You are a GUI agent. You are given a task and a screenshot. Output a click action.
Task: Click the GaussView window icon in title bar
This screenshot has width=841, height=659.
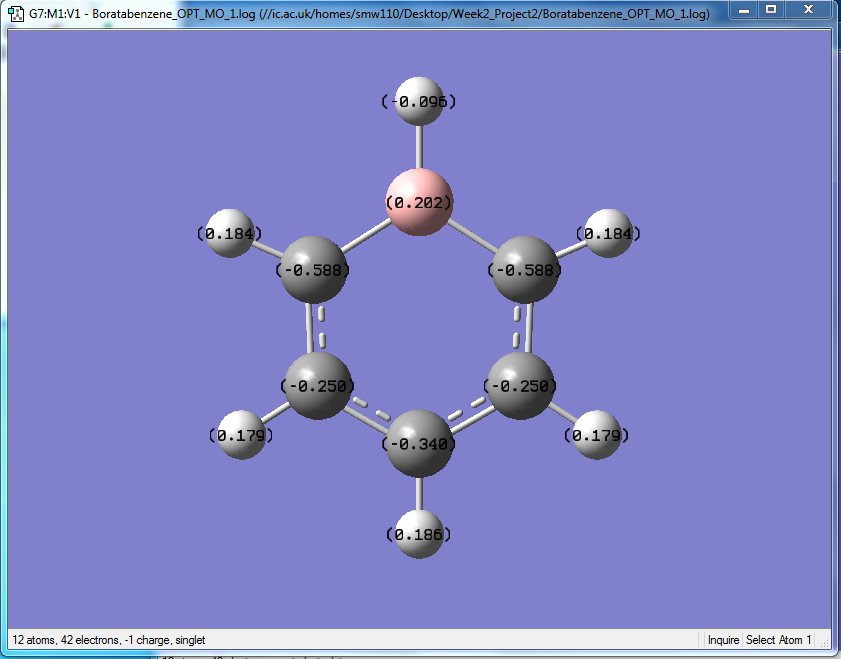point(16,13)
